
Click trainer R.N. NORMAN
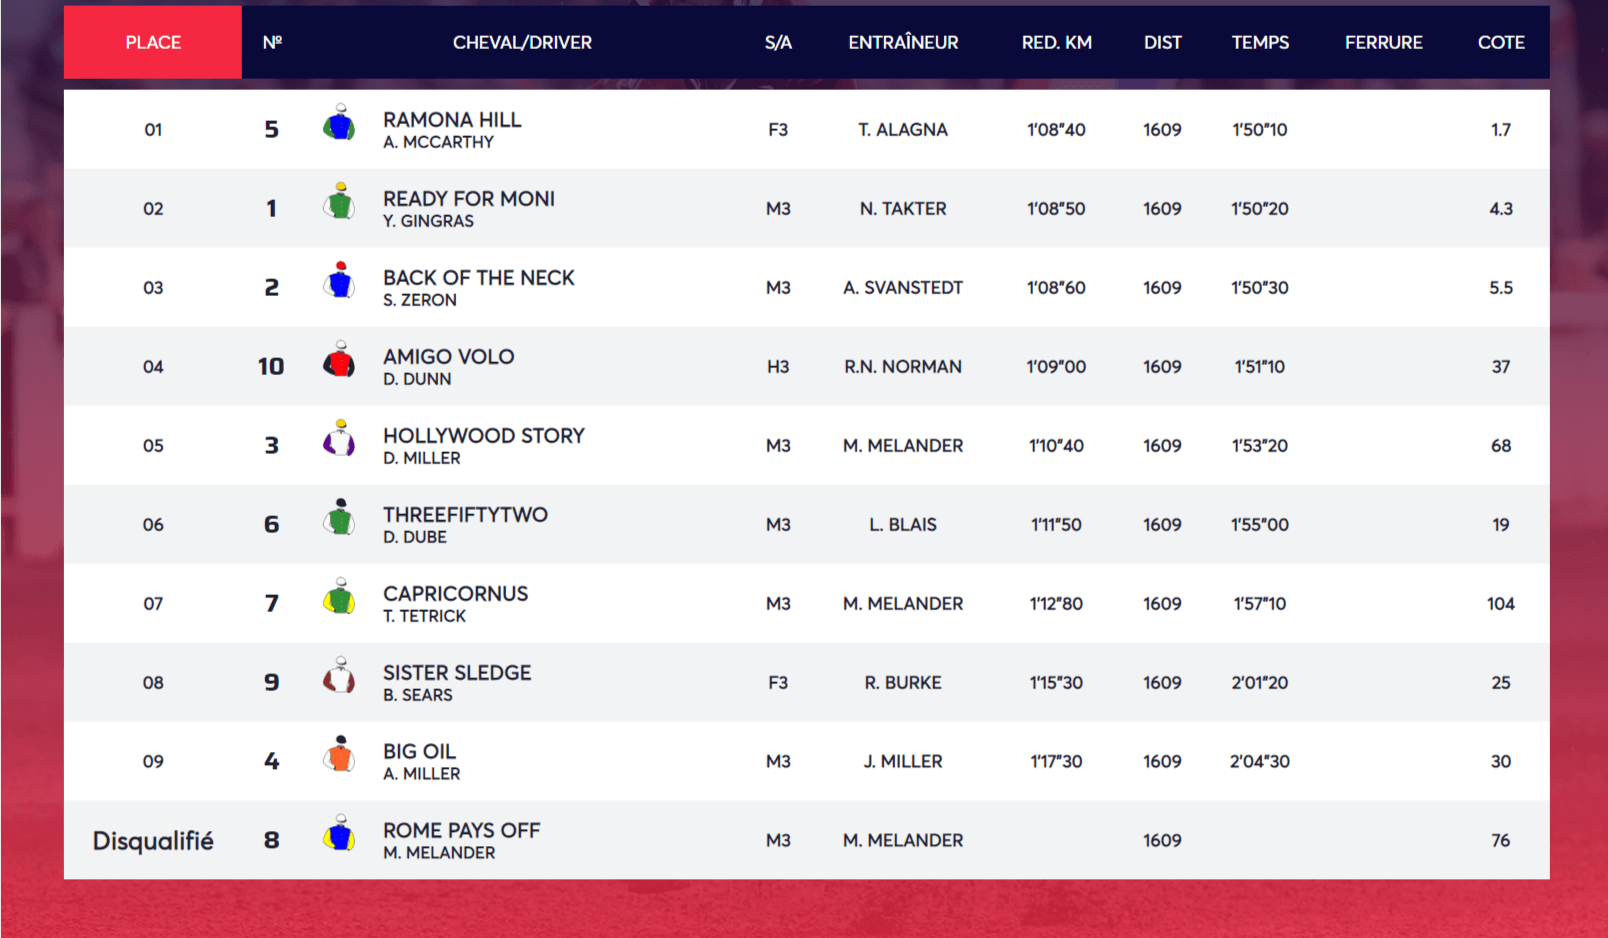pyautogui.click(x=903, y=366)
